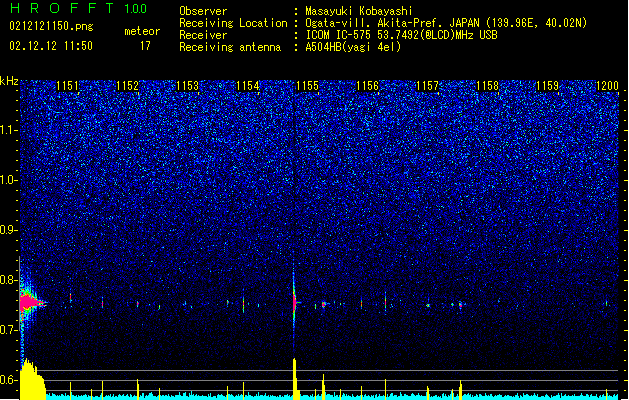
Task: Click the 0.9 kHz frequency axis label
Action: [8, 230]
